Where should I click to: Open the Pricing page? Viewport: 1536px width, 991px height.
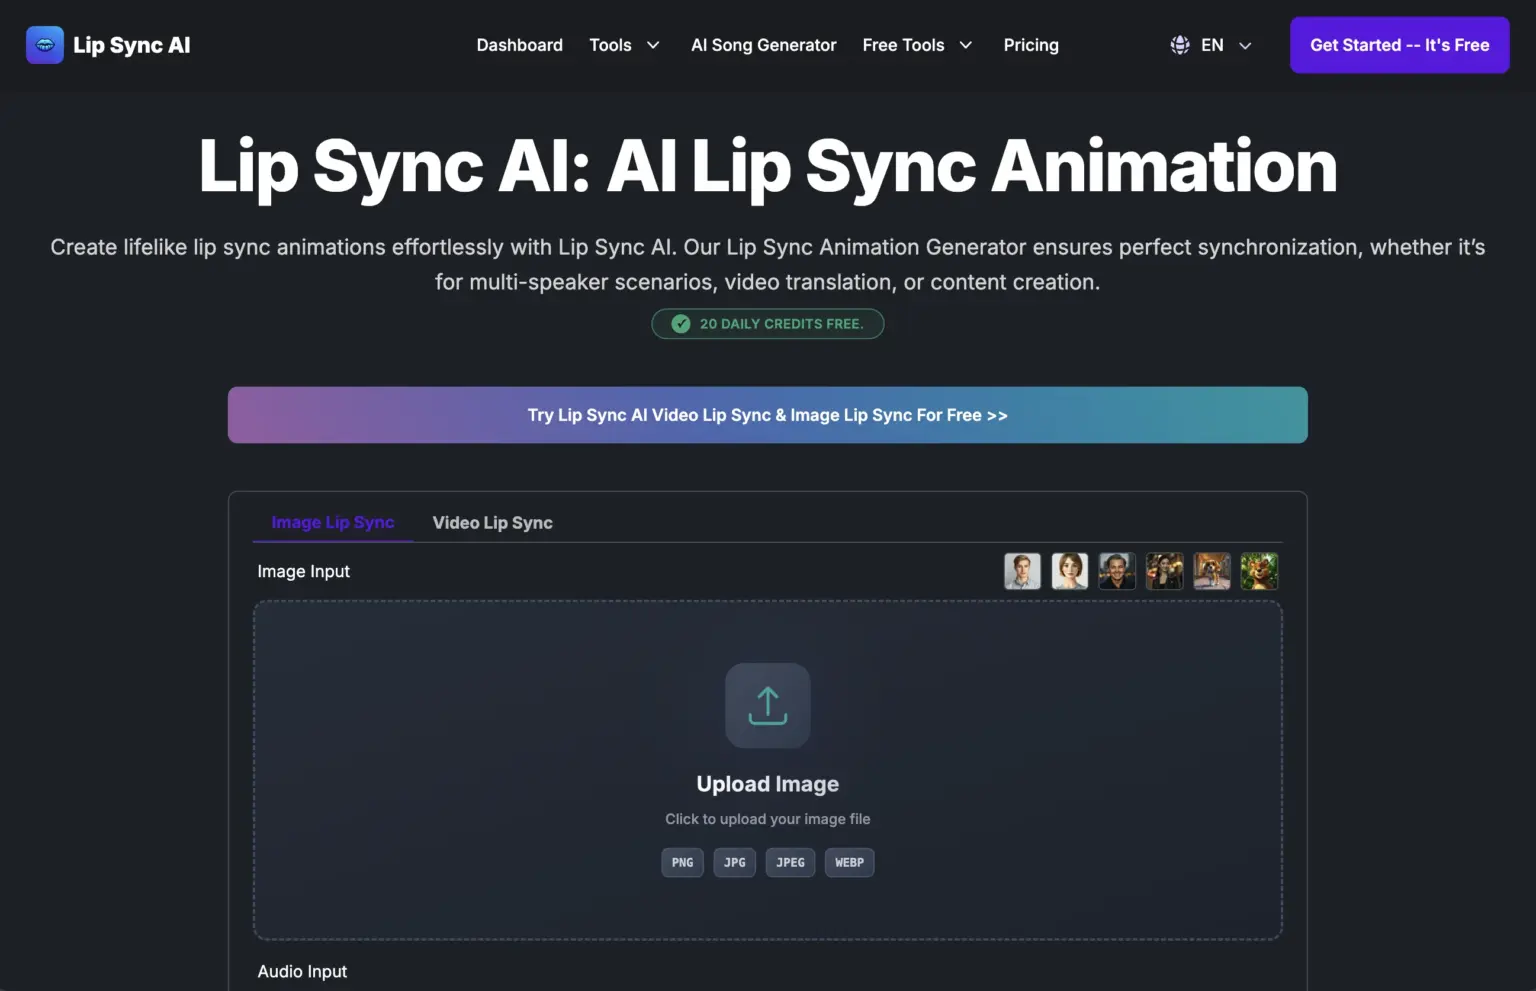tap(1031, 45)
